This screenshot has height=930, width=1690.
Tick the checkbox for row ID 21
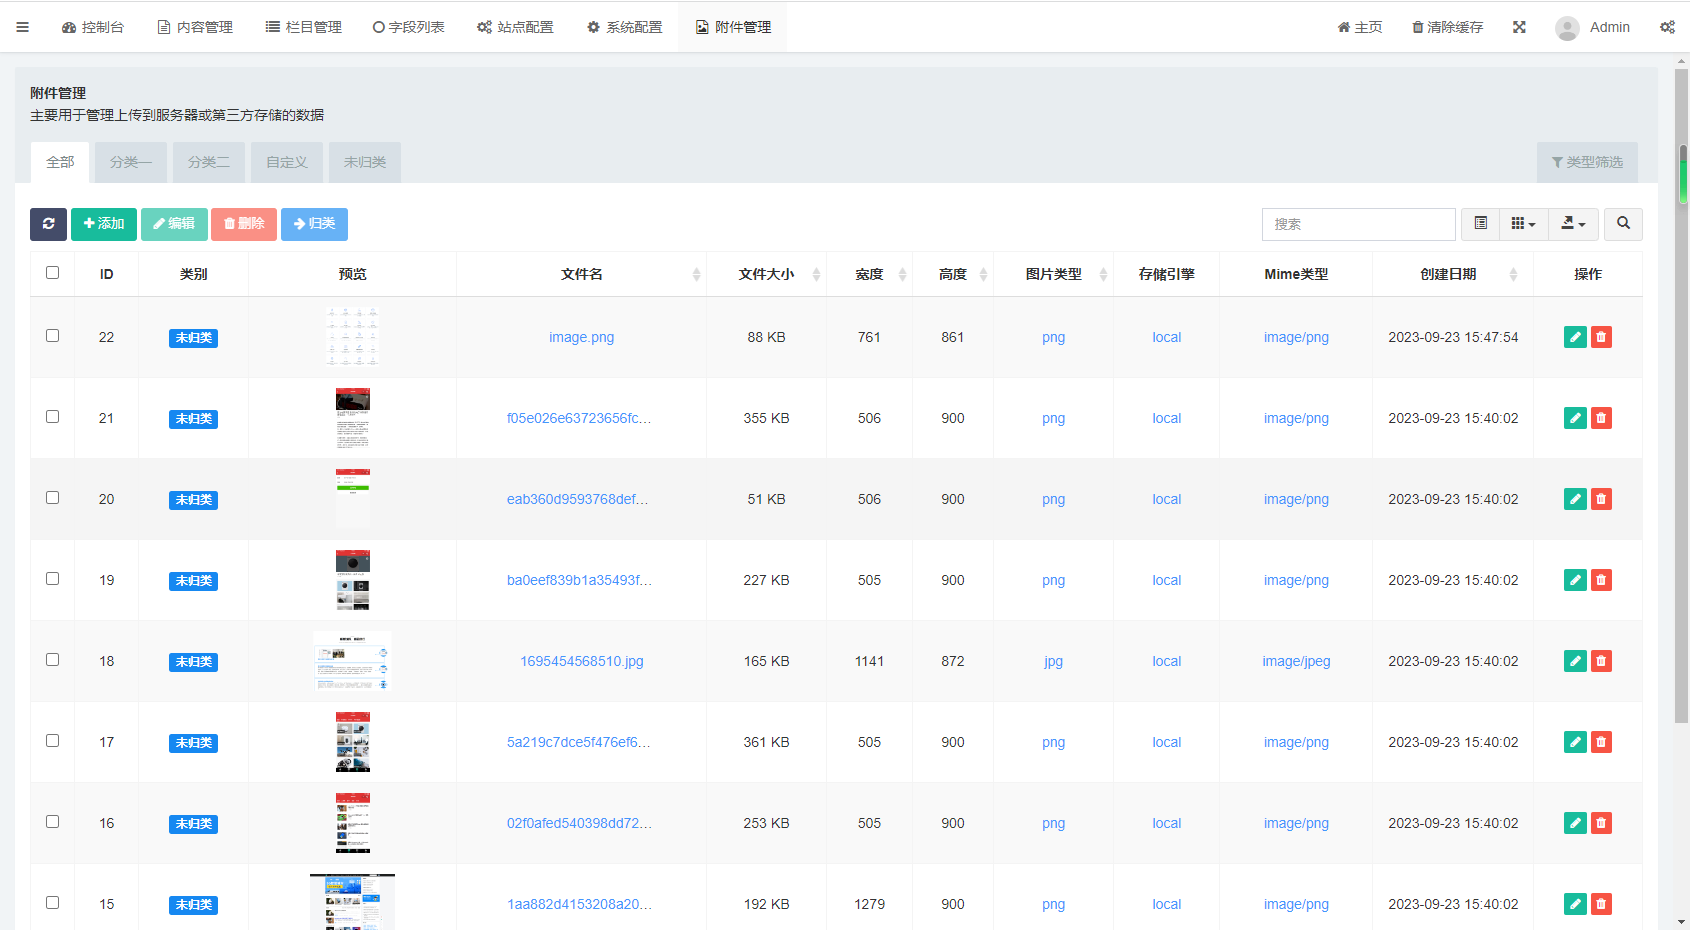tap(52, 417)
